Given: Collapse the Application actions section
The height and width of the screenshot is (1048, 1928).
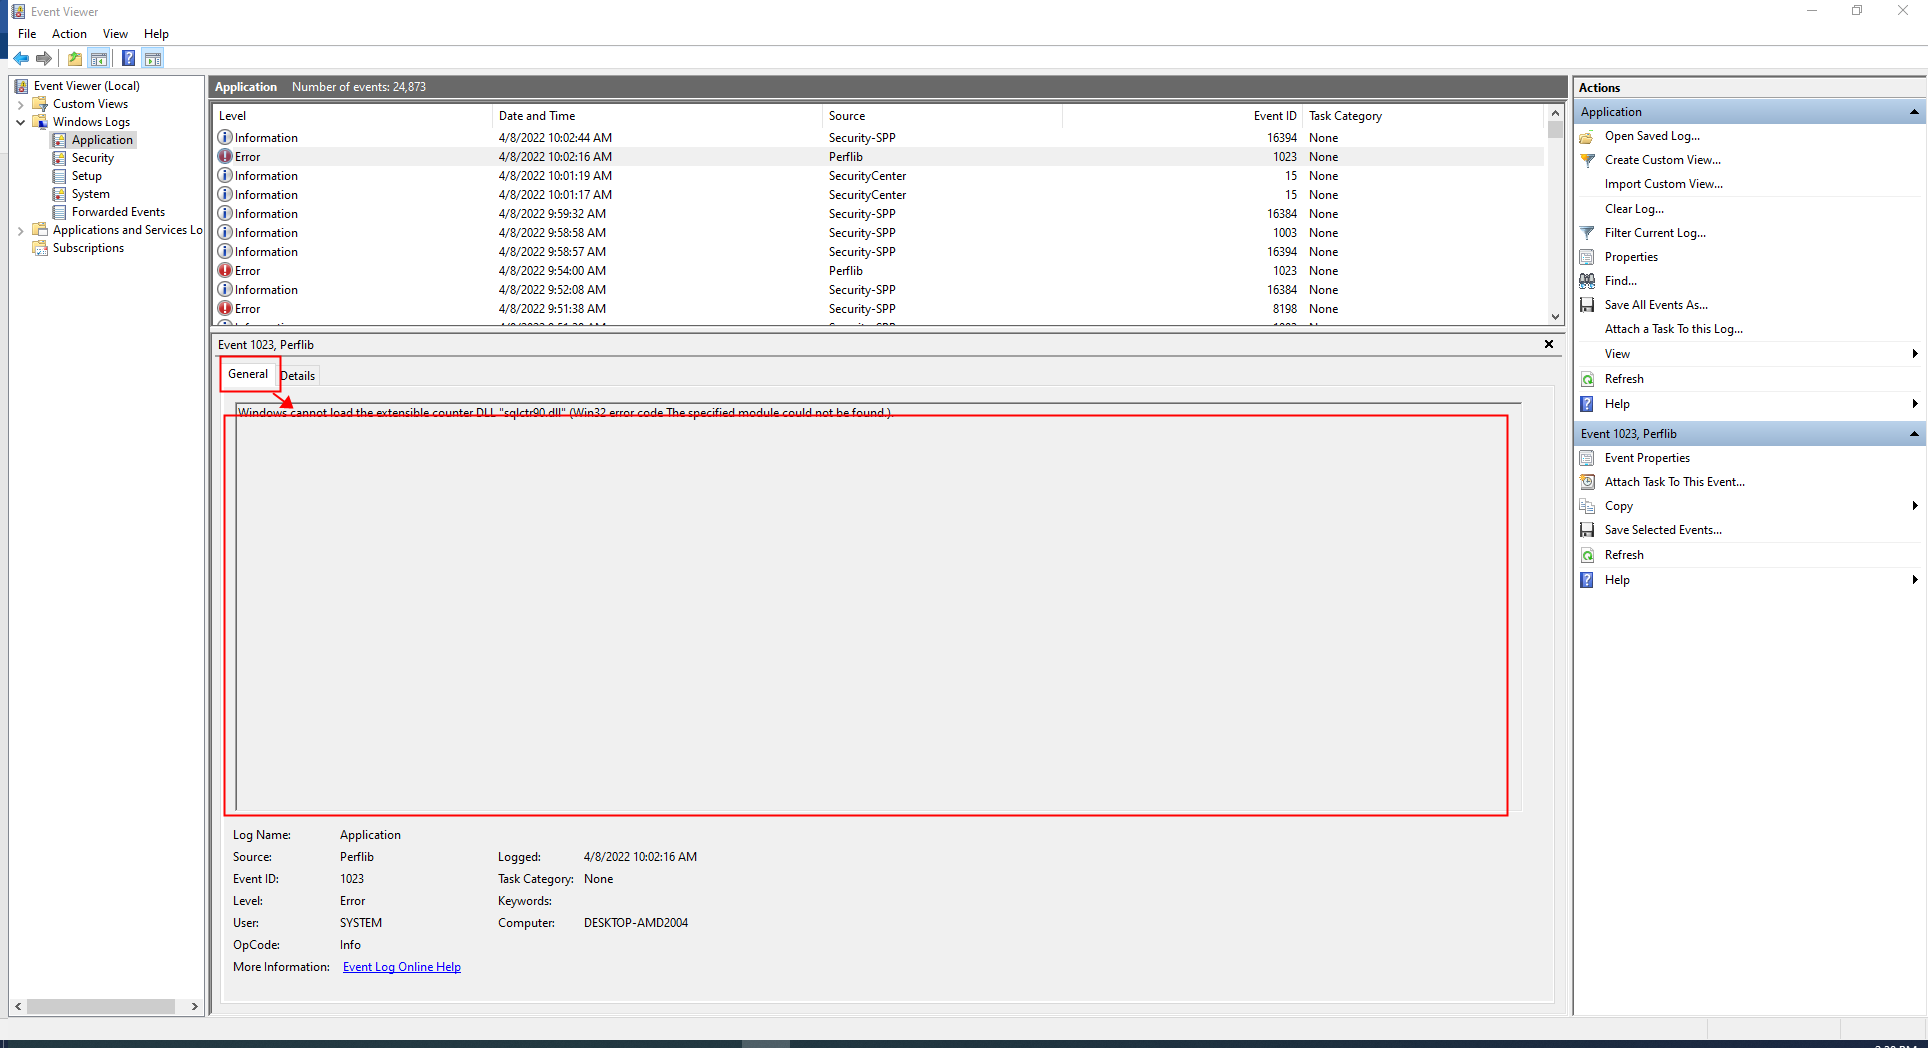Looking at the screenshot, I should pyautogui.click(x=1914, y=112).
